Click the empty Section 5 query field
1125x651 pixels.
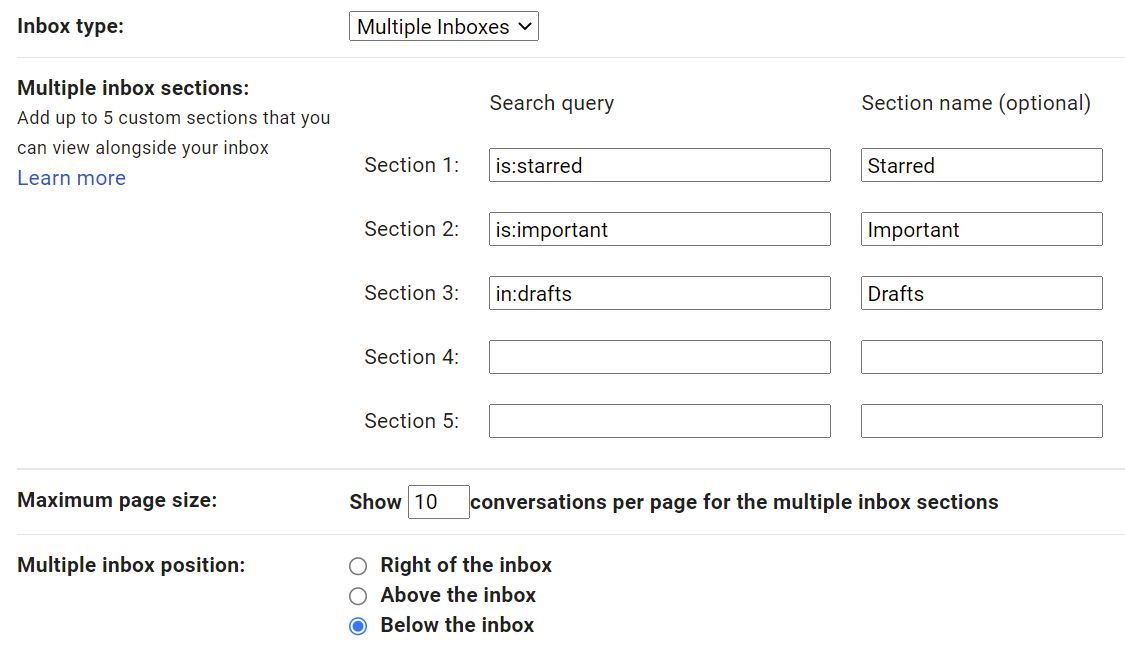point(659,420)
